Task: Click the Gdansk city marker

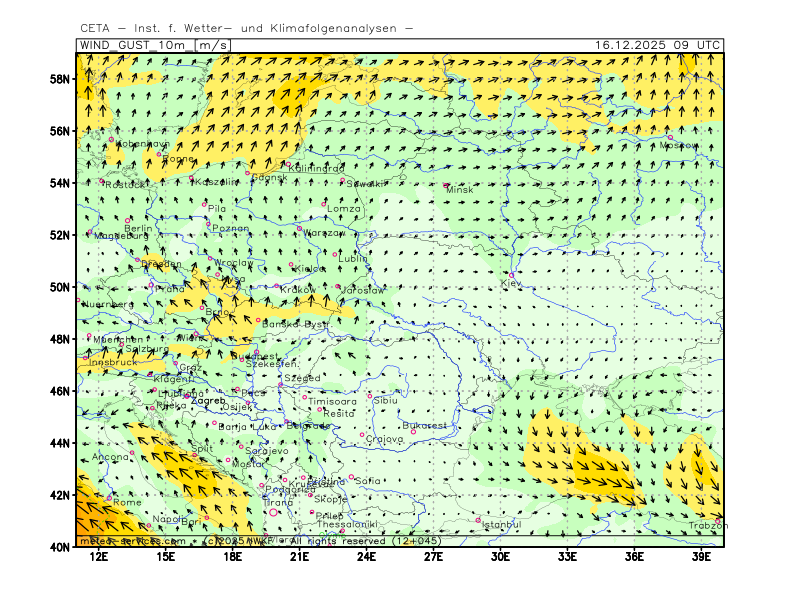Action: [x=250, y=171]
